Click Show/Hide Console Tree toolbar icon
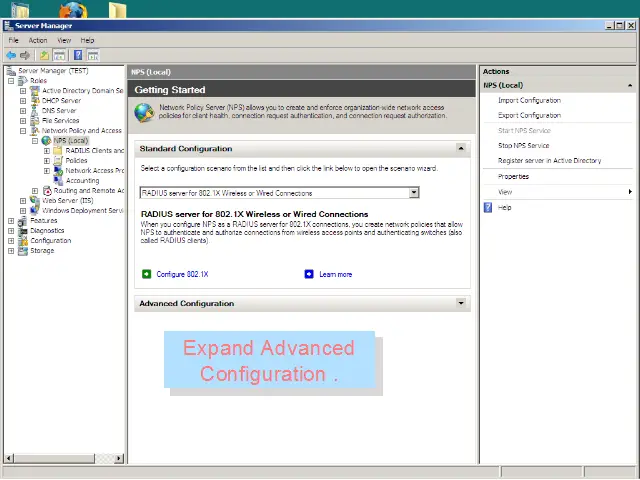 click(x=59, y=55)
